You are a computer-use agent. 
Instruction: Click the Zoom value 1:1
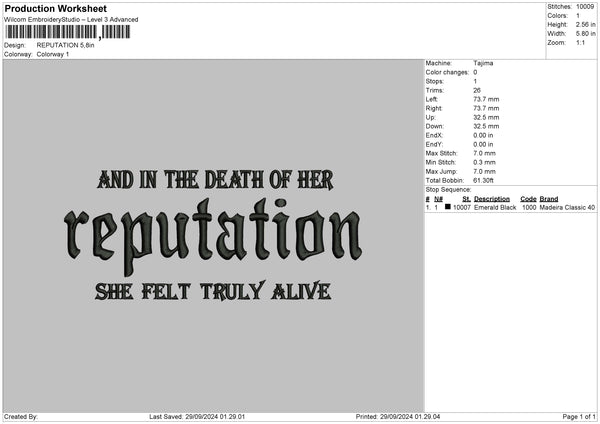pyautogui.click(x=580, y=42)
